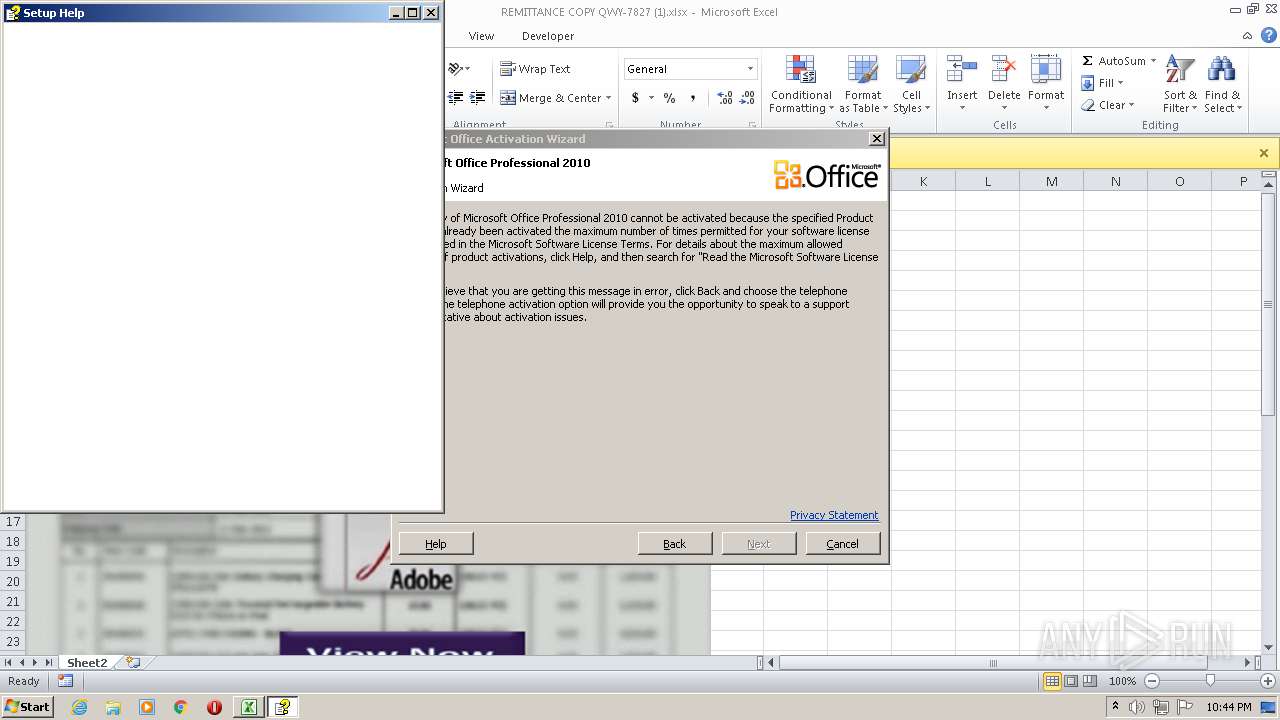Open the Number group dialog launcher
1280x720 pixels.
point(751,125)
